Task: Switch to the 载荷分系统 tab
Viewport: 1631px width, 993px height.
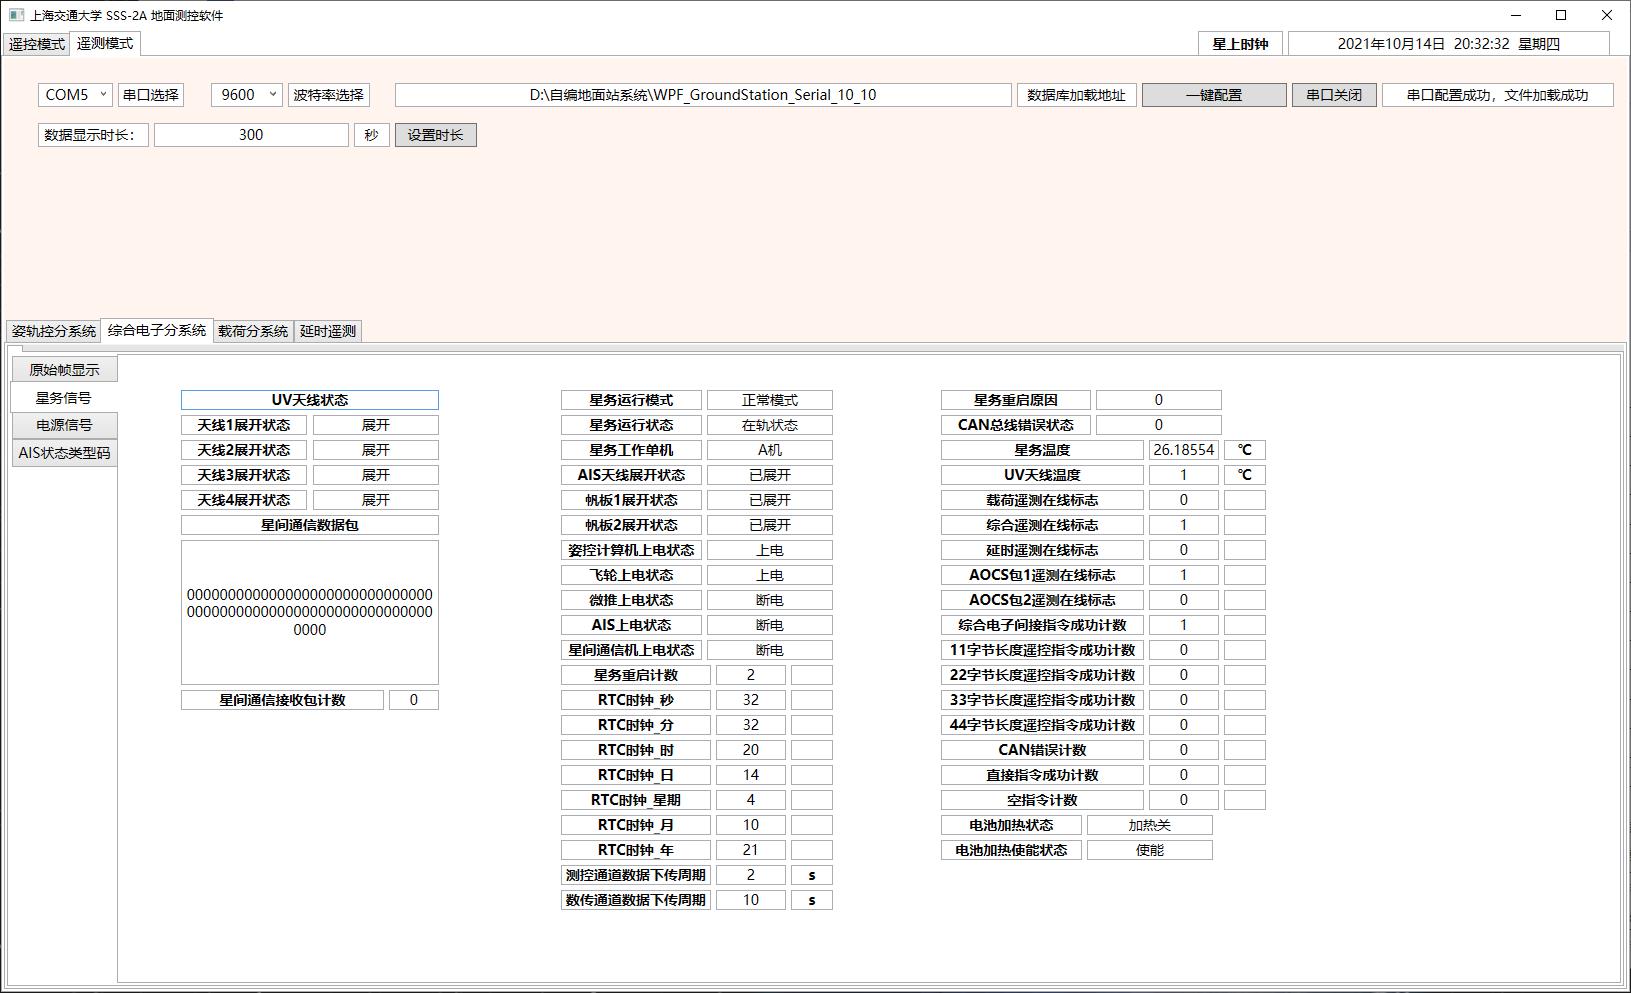Action: 253,331
